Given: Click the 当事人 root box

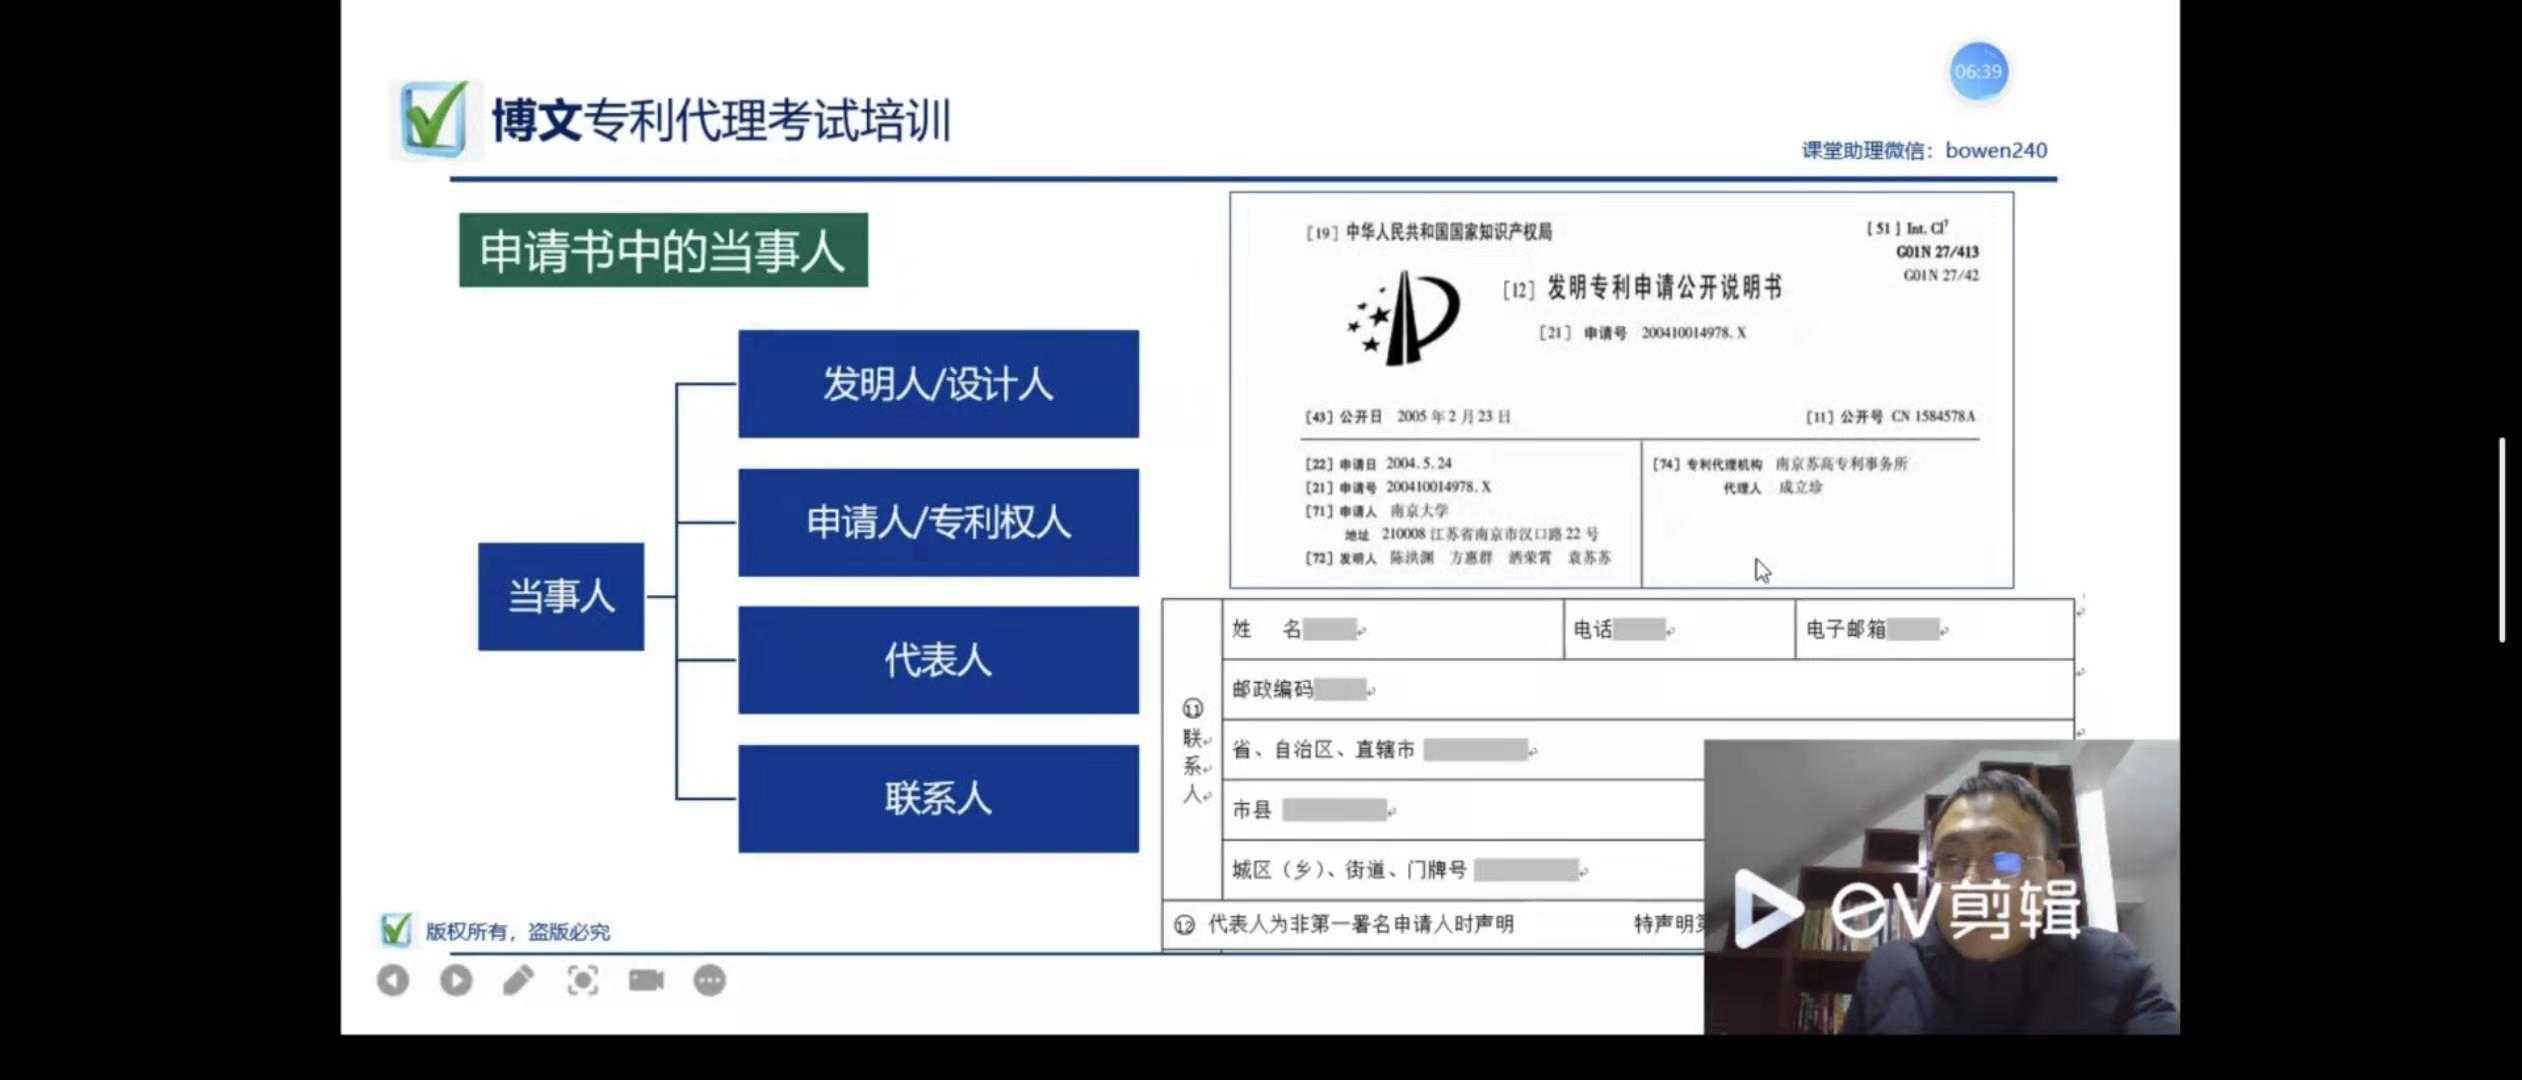Looking at the screenshot, I should click(x=561, y=596).
